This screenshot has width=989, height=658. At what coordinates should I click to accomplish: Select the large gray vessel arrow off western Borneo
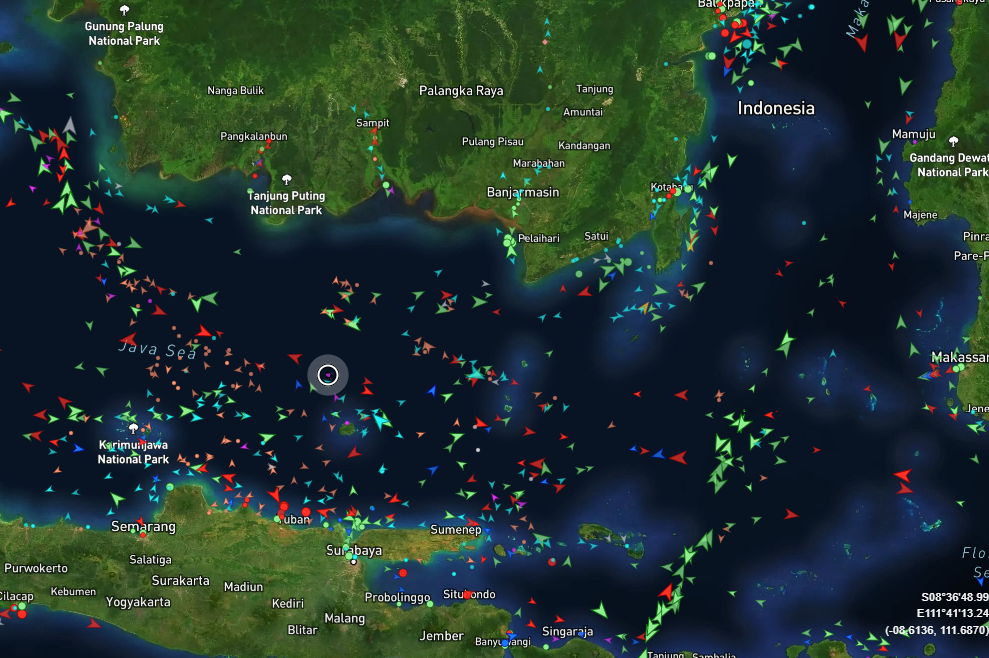click(69, 125)
